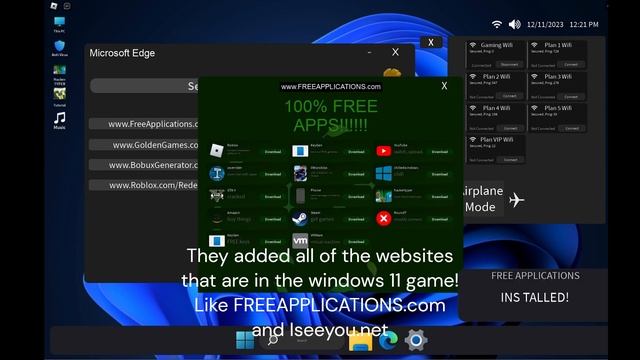Open the Roblox chat icon beside the menu
The height and width of the screenshot is (360, 640).
(67, 6)
